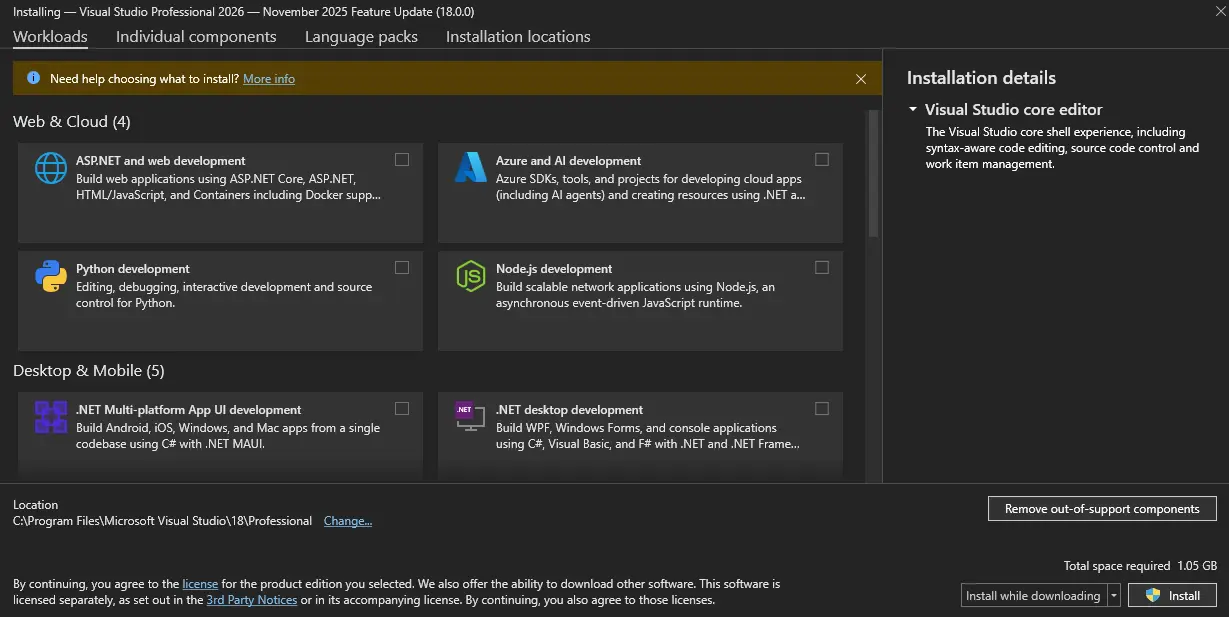The height and width of the screenshot is (617, 1229).
Task: Go to the Installation locations tab
Action: pos(518,37)
